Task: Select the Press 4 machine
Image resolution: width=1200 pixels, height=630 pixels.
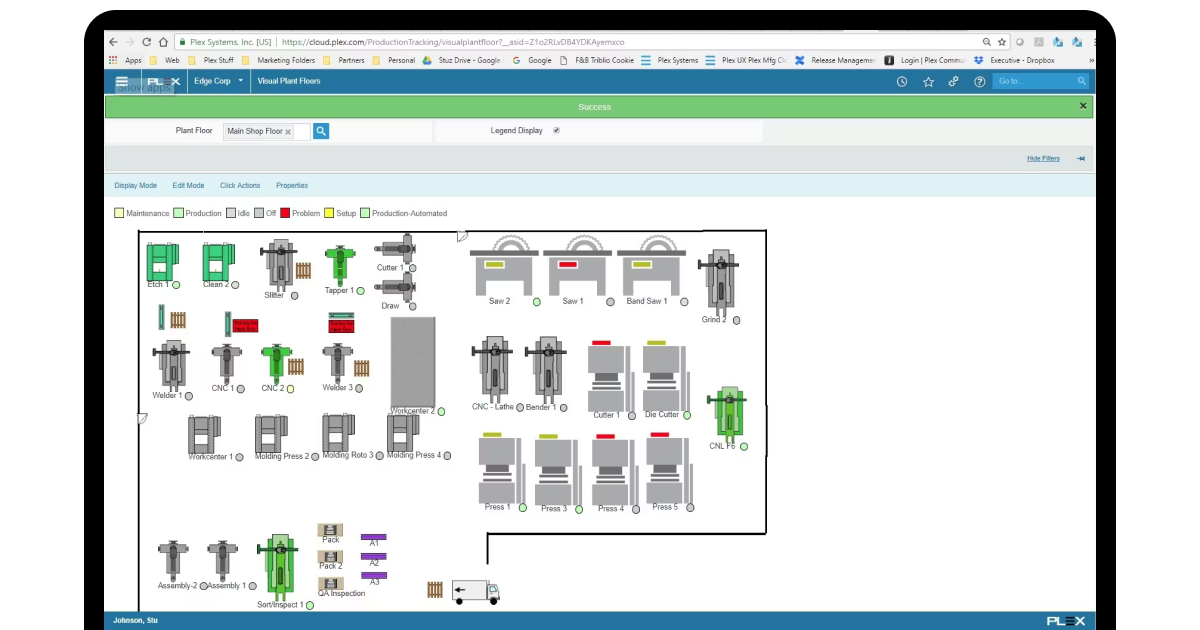Action: coord(614,469)
